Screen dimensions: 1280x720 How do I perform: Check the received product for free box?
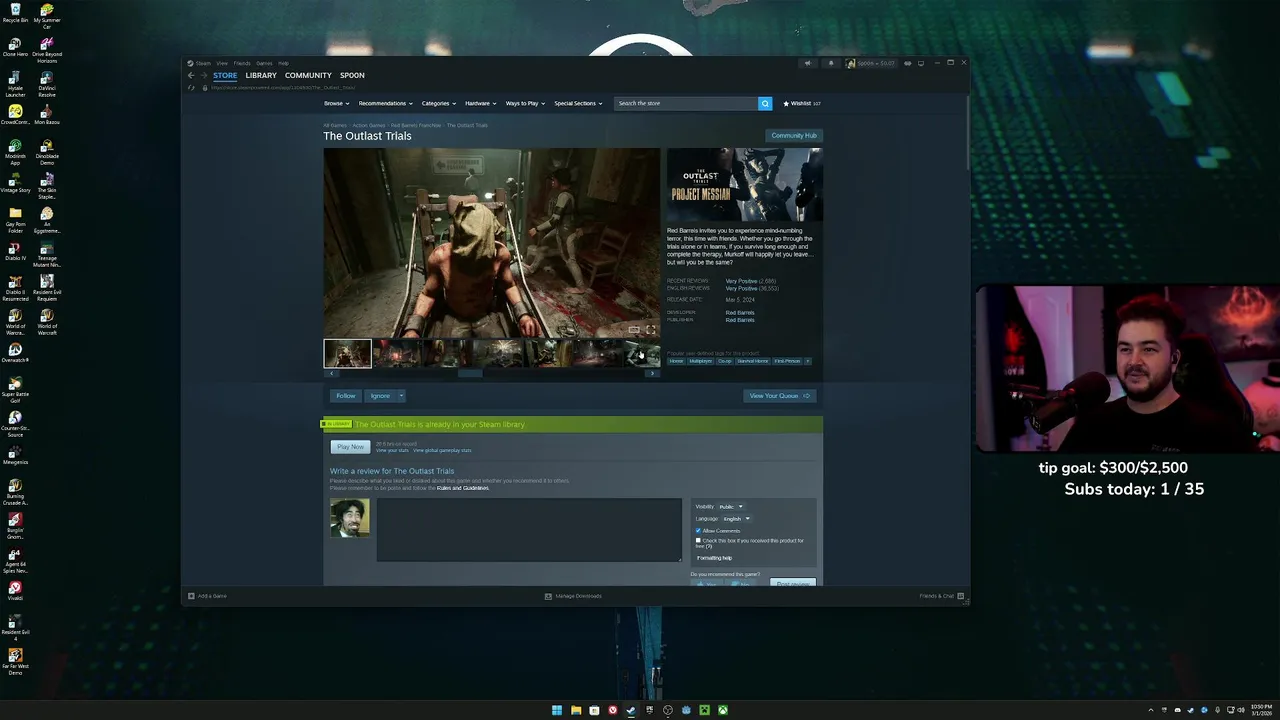[x=699, y=541]
